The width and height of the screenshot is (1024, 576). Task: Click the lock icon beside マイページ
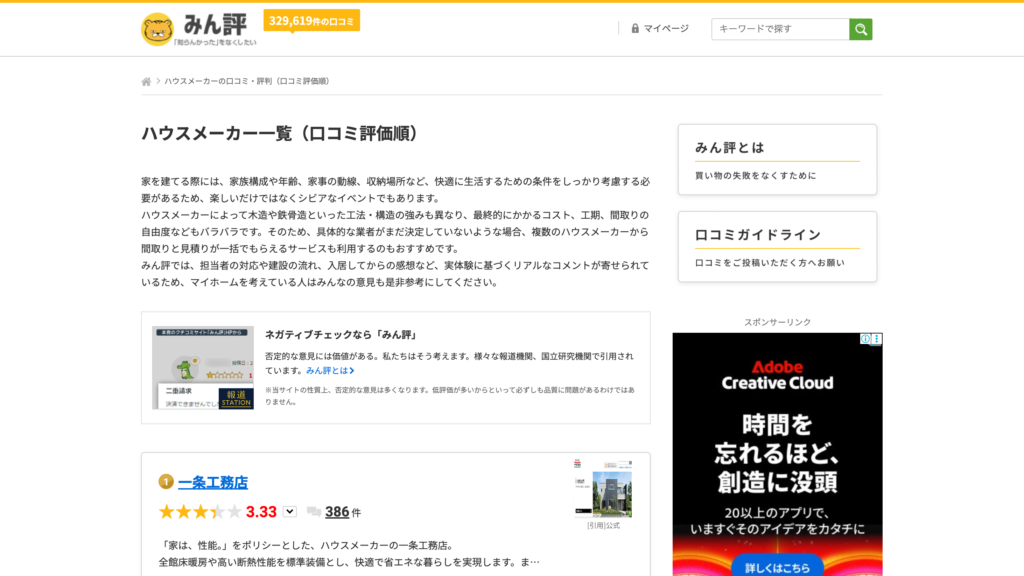(635, 28)
